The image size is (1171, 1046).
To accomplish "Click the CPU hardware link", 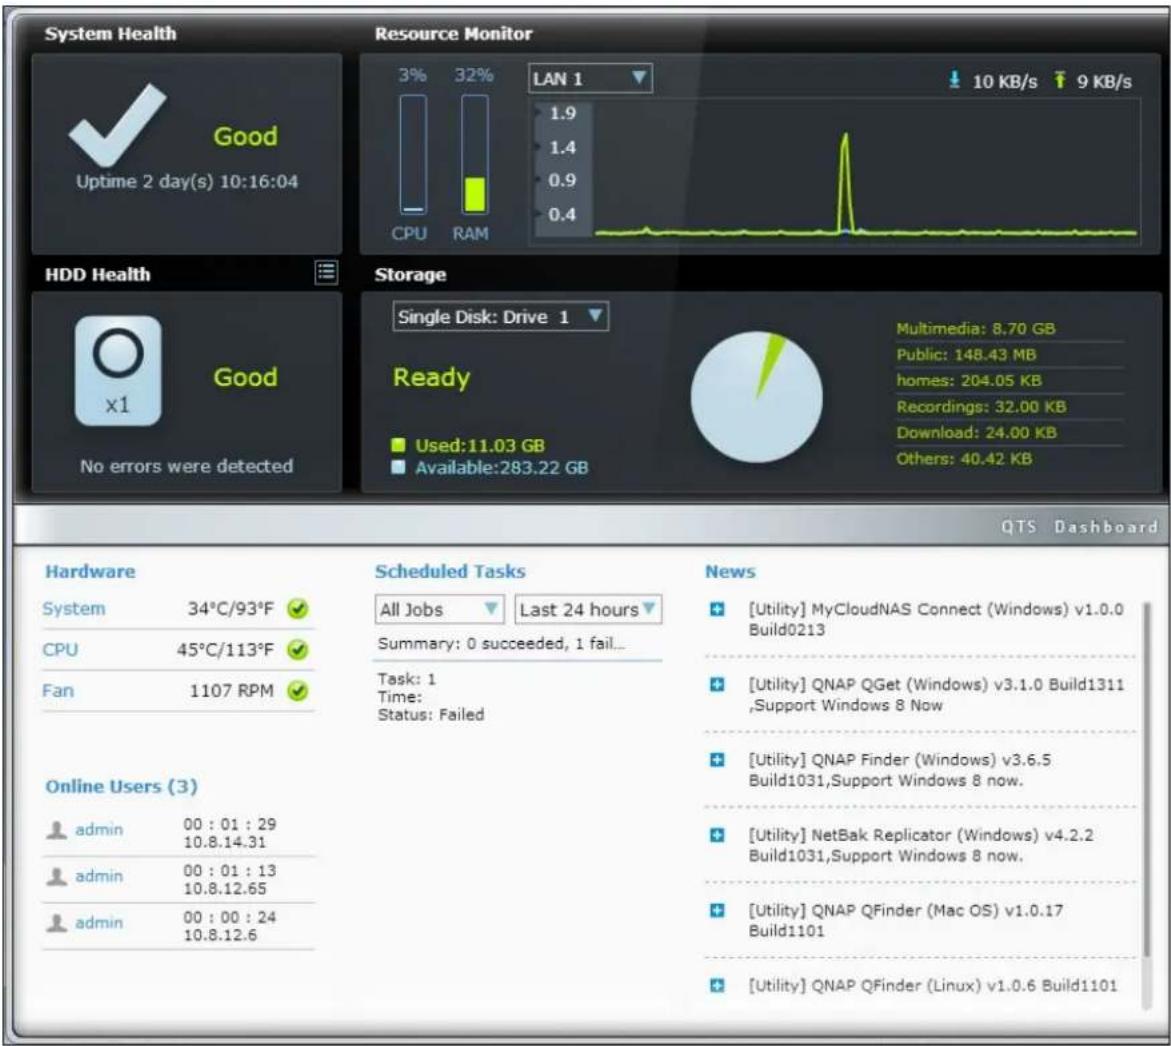I will (60, 650).
